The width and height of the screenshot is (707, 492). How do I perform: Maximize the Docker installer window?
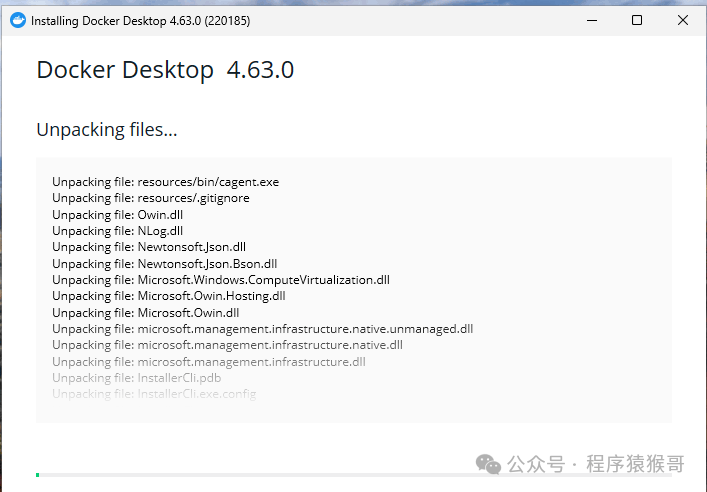click(637, 20)
